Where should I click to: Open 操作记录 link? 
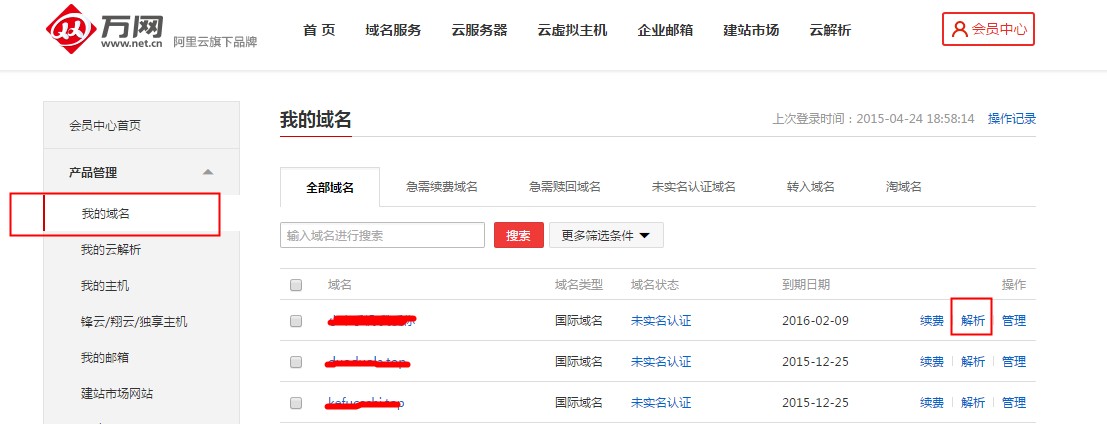pos(1012,119)
